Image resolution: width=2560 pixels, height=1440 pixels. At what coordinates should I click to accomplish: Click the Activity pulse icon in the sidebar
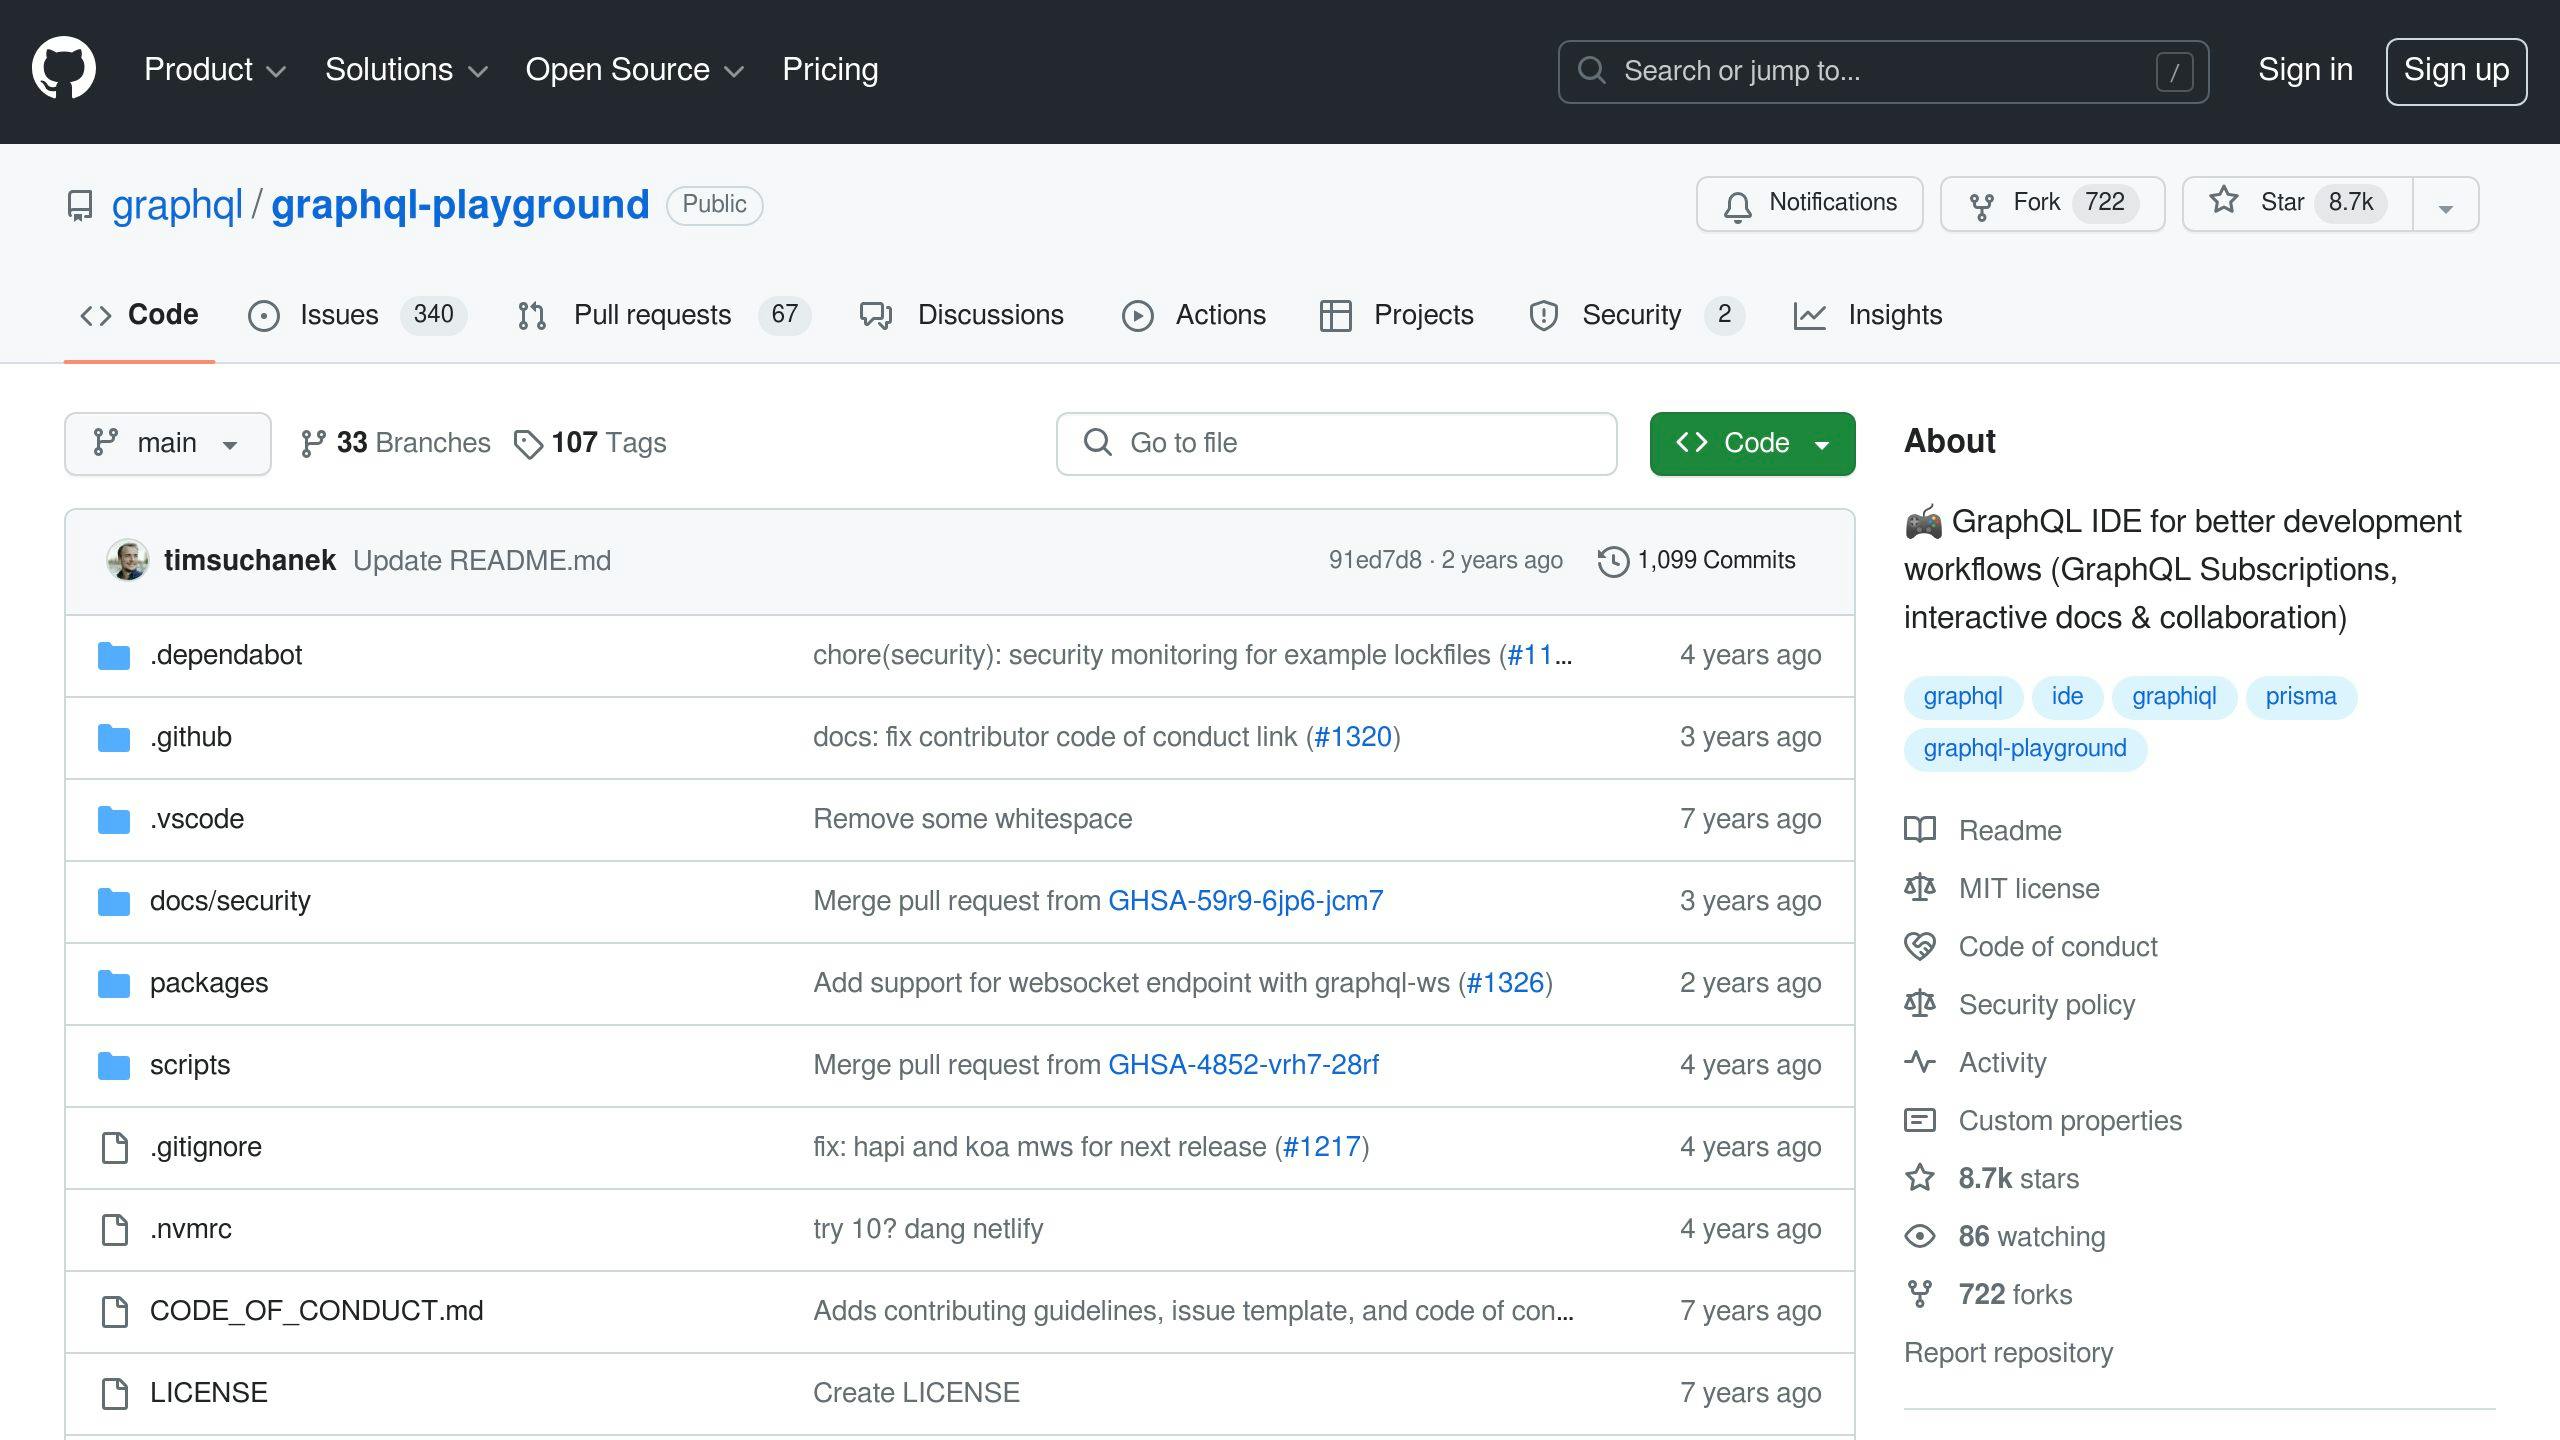pyautogui.click(x=1921, y=1062)
